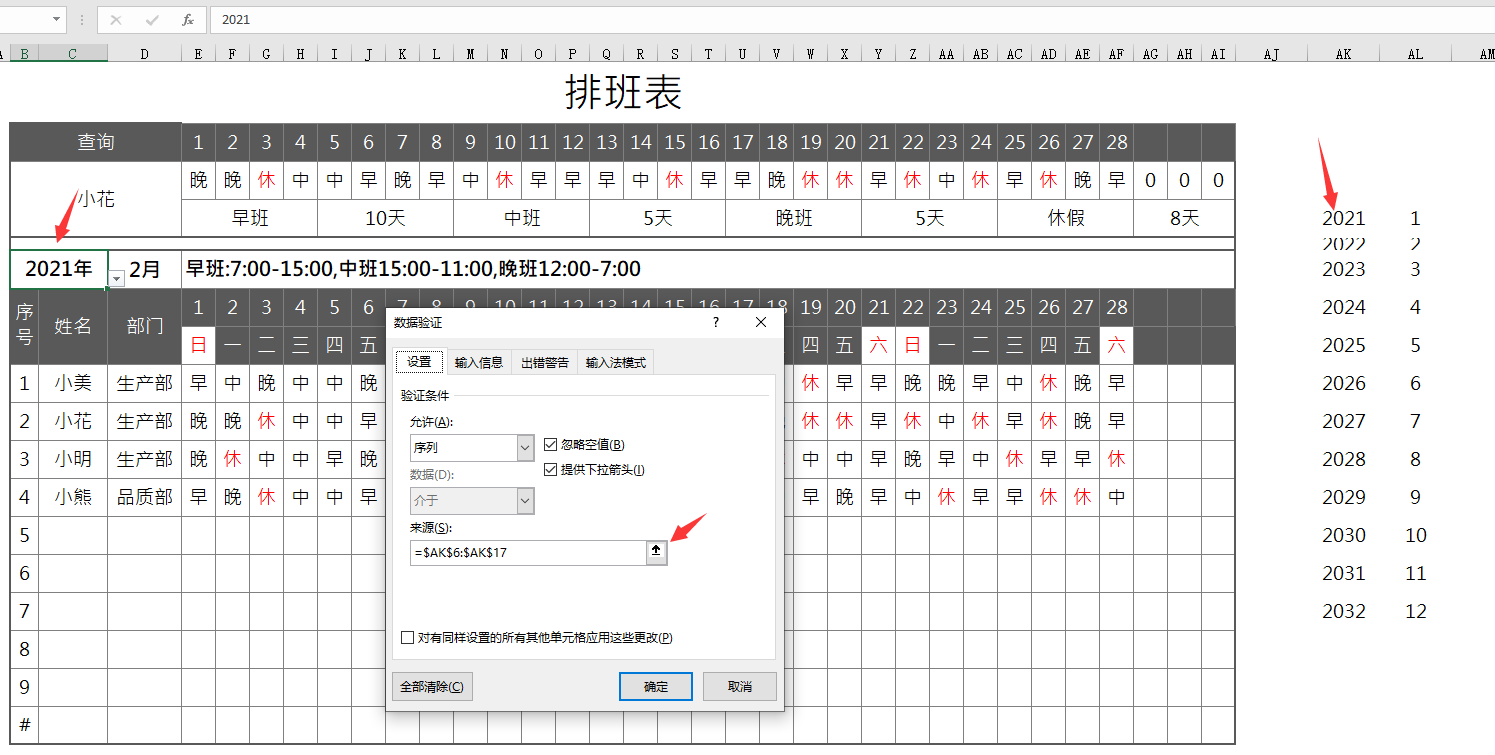Open the dropdown arrow beside the 2021年 cell

117,278
